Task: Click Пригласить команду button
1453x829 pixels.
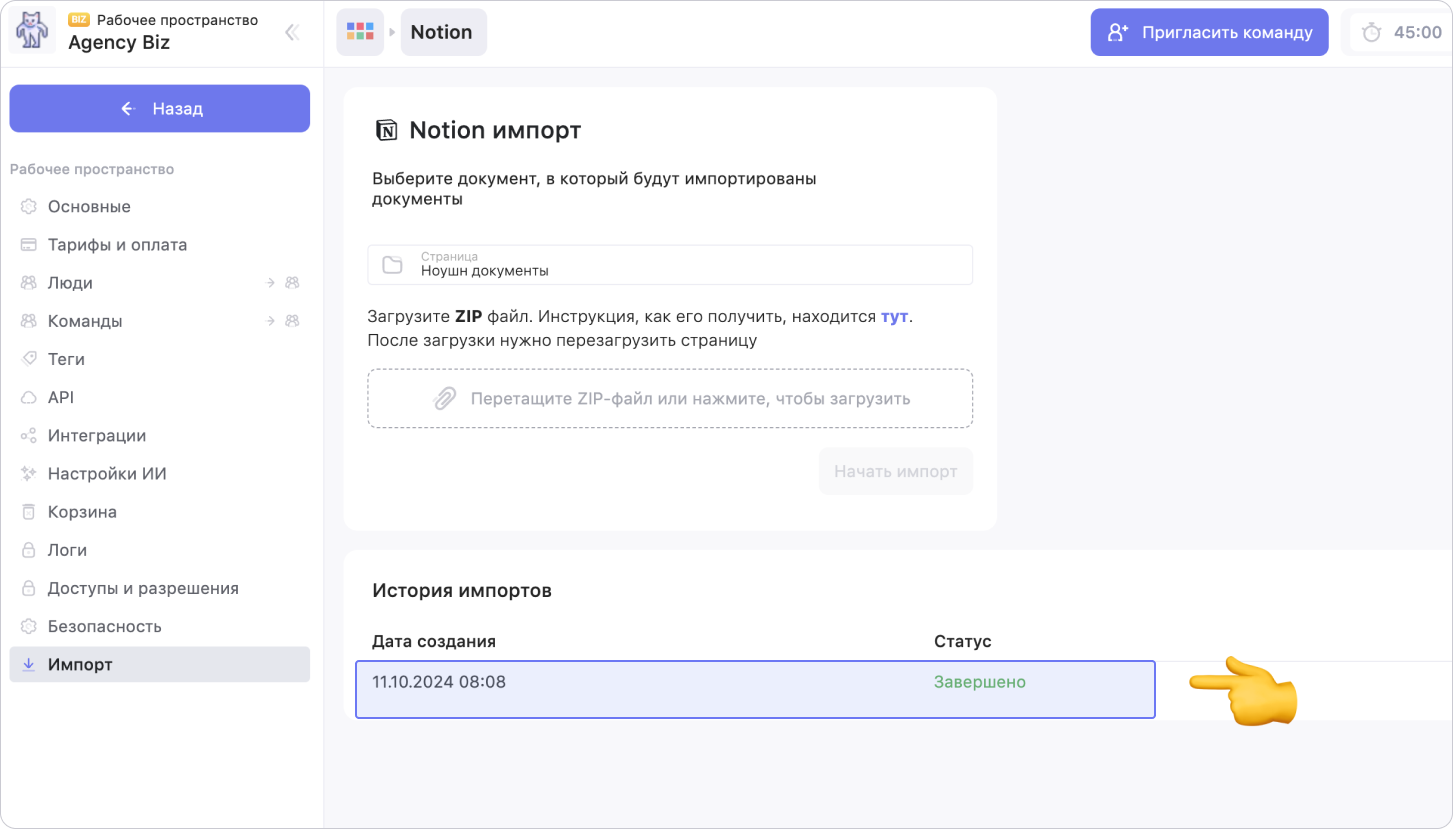Action: [1209, 33]
